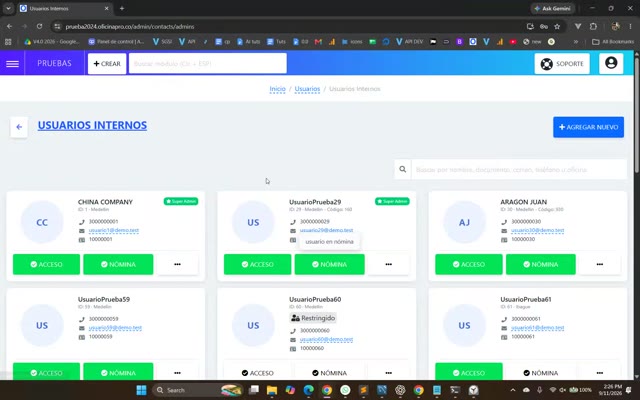Click envelope icon on ARAGON JUAN card
This screenshot has width=640, height=400.
(504, 231)
